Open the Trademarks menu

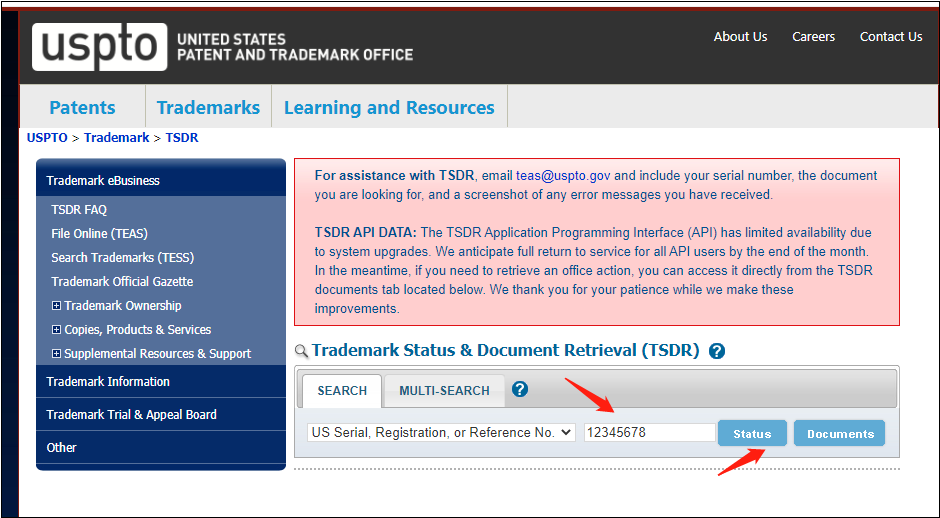pyautogui.click(x=208, y=108)
